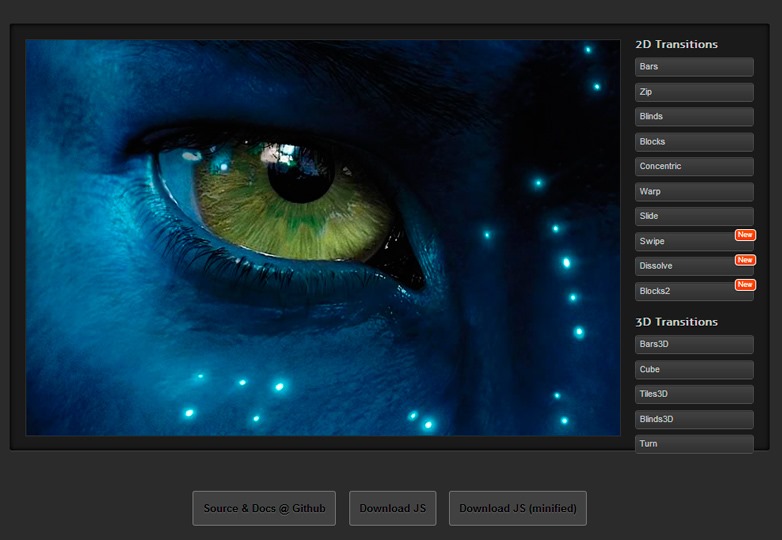This screenshot has height=540, width=782.
Task: Play the Dissolve transition
Action: (685, 267)
